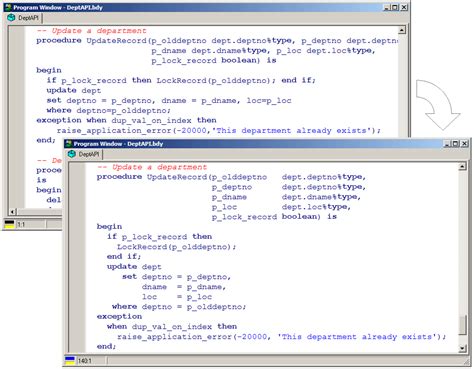
Task: Click the 'p_deptno dept.deptno%type,' line in front window
Action: point(289,187)
